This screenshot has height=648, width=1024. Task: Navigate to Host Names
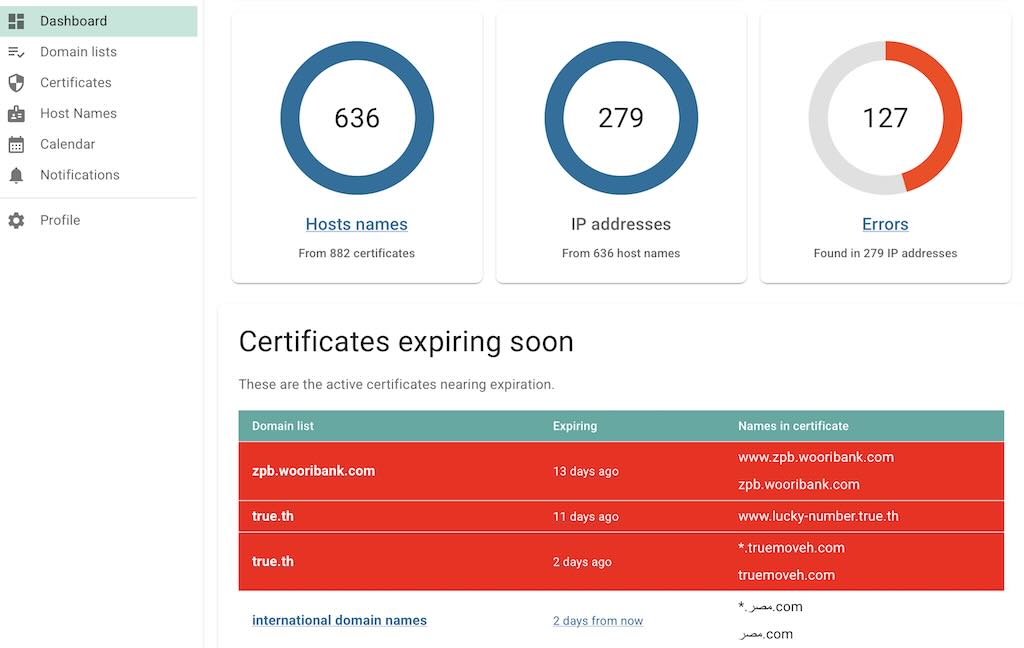[x=99, y=113]
